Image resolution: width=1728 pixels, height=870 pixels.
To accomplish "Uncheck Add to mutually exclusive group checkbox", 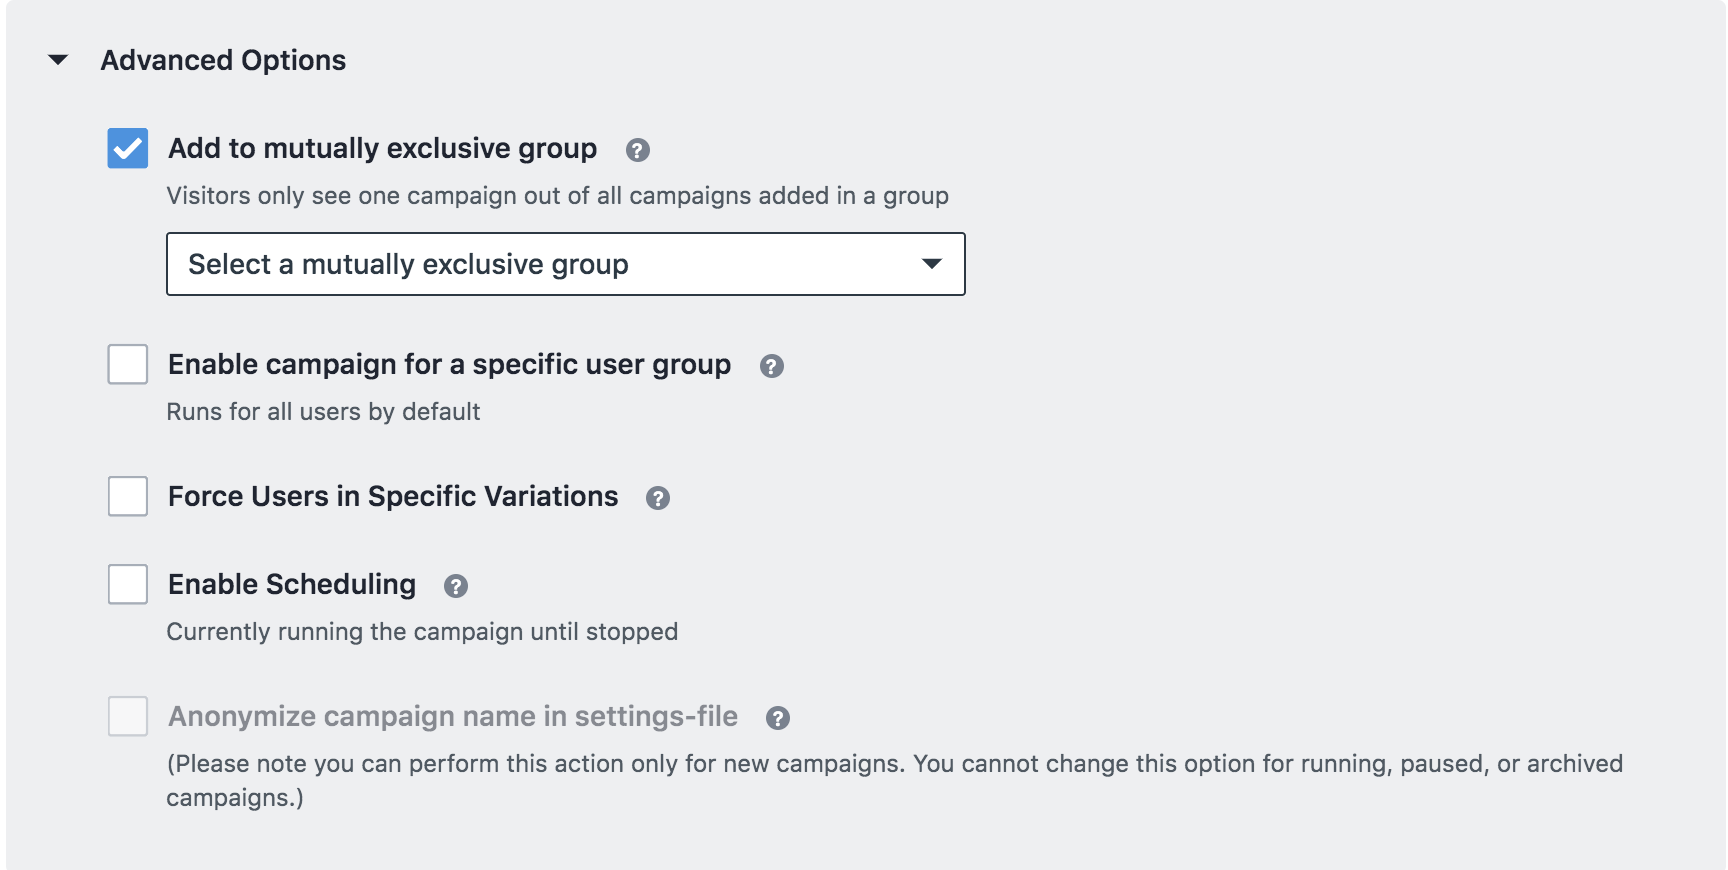I will click(128, 148).
